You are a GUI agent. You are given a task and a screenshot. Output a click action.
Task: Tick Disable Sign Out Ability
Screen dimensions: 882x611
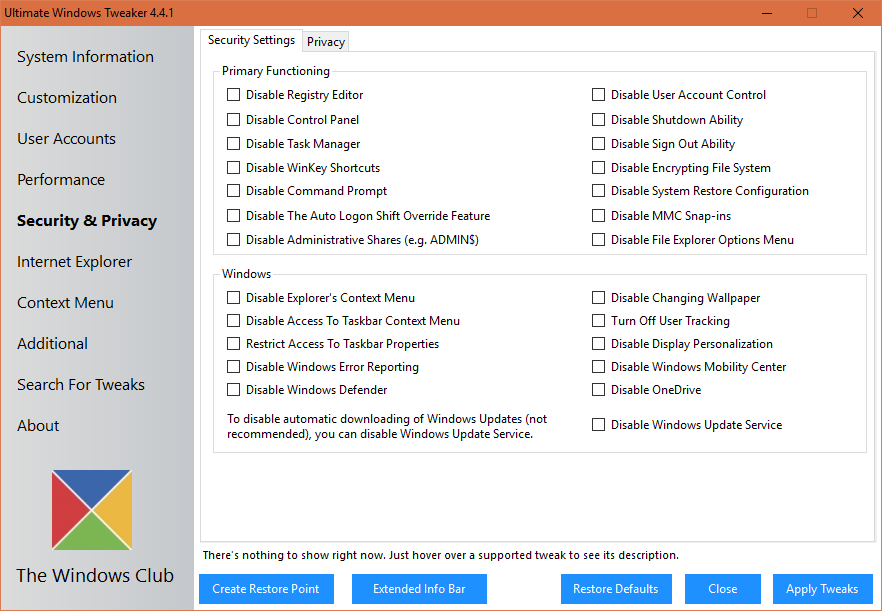(x=598, y=143)
